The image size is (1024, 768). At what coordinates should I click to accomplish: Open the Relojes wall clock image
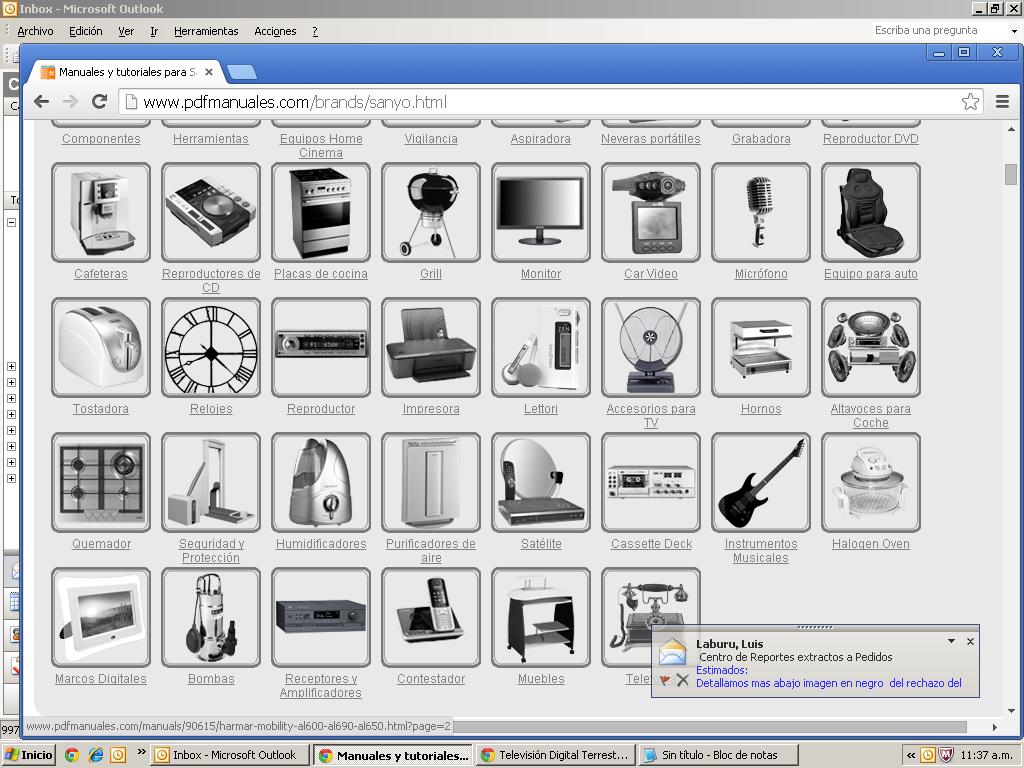click(x=211, y=347)
